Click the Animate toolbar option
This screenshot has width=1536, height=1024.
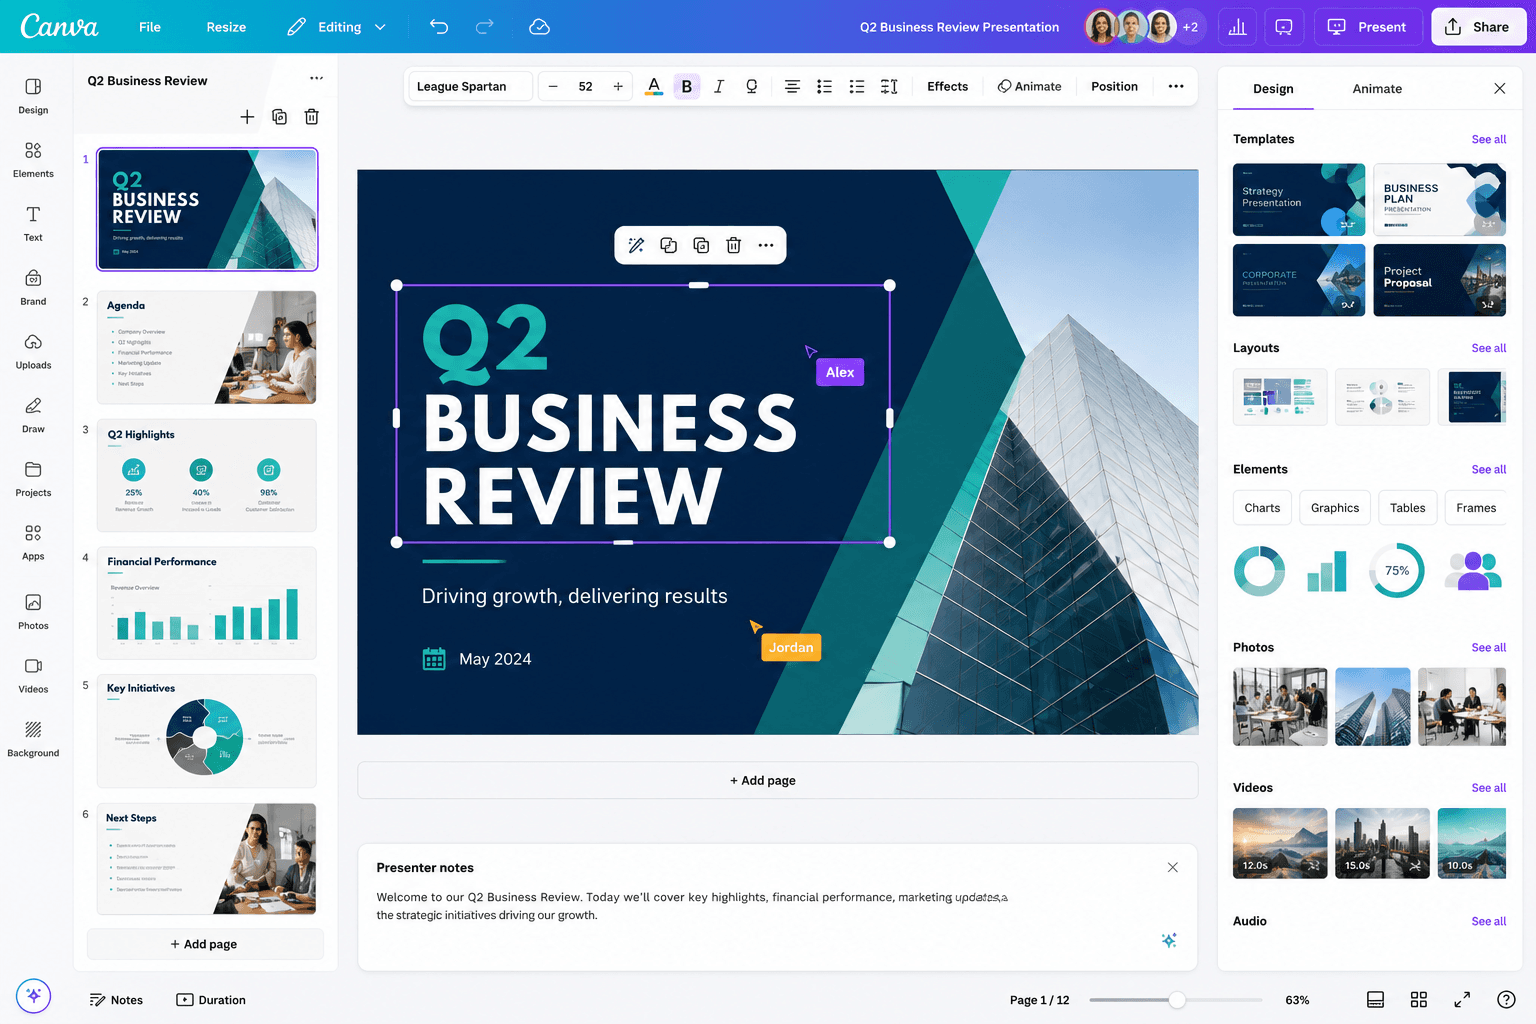(1030, 87)
